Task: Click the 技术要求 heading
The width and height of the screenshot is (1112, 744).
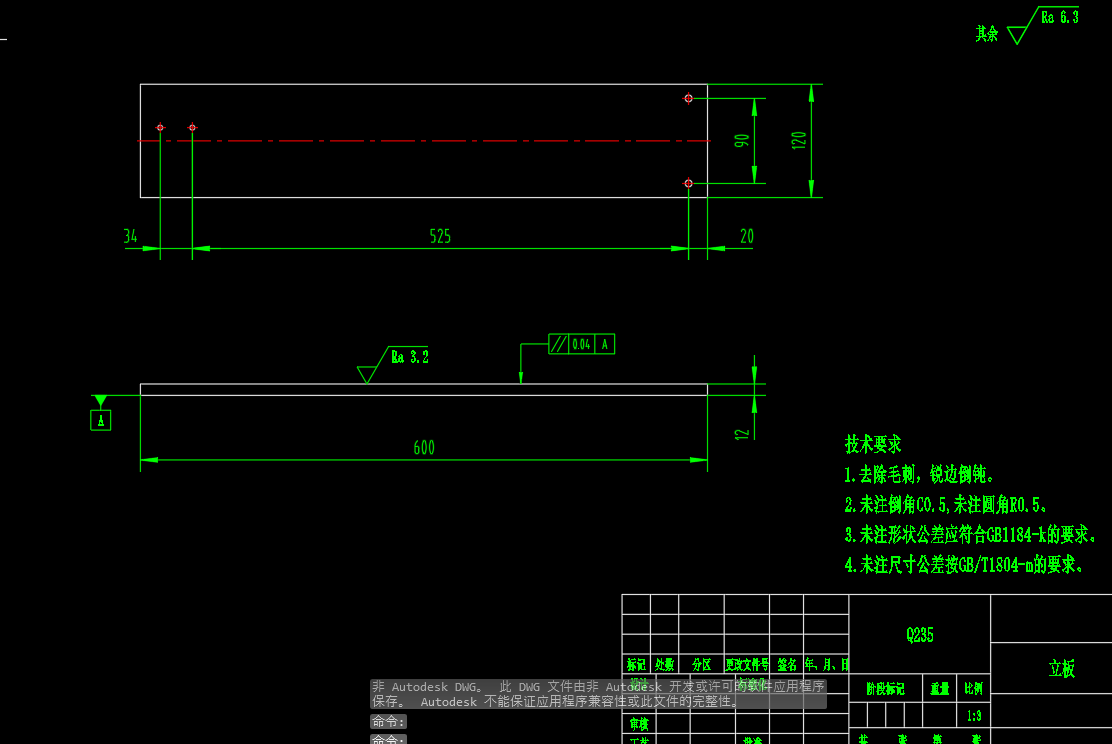Action: pyautogui.click(x=873, y=445)
